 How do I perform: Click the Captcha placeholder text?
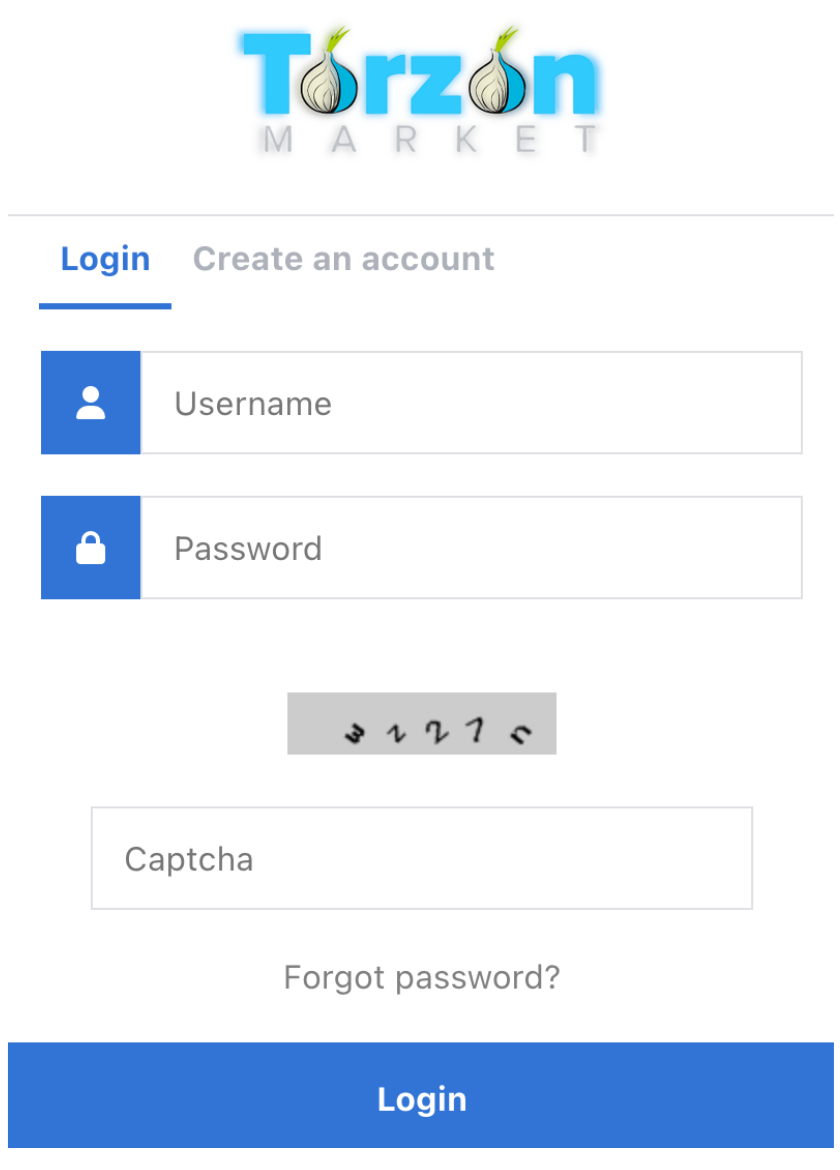[x=188, y=858]
